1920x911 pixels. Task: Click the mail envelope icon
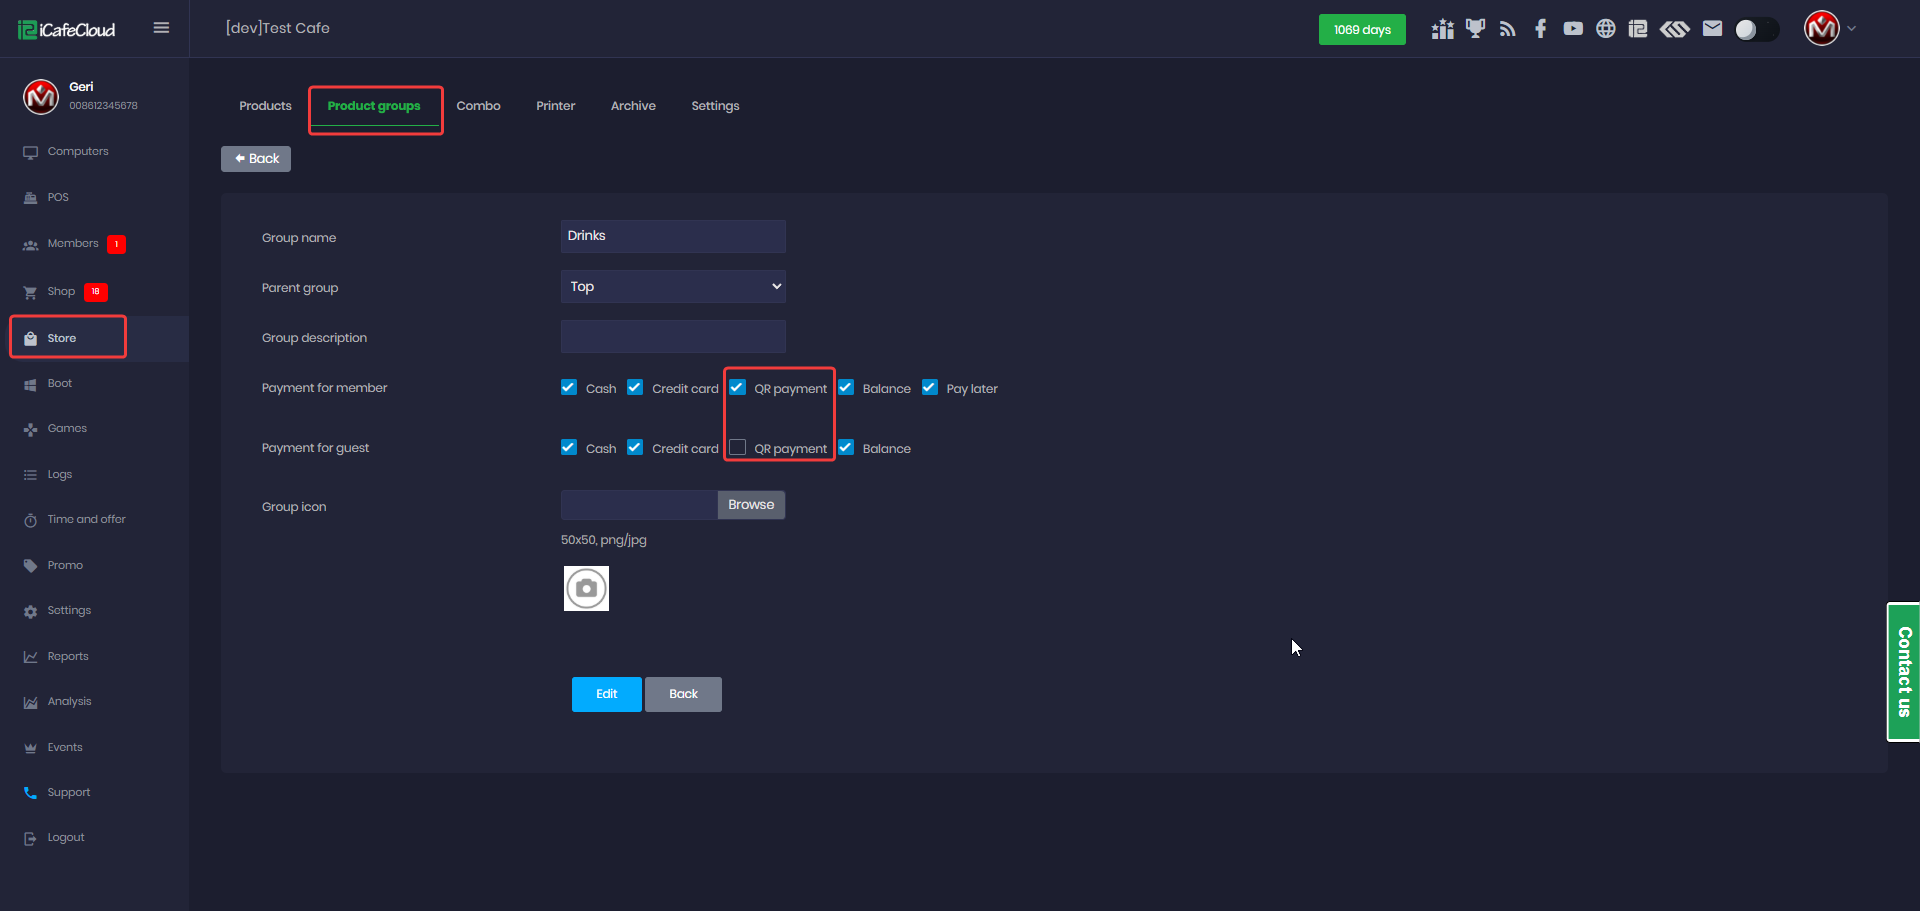pyautogui.click(x=1712, y=29)
